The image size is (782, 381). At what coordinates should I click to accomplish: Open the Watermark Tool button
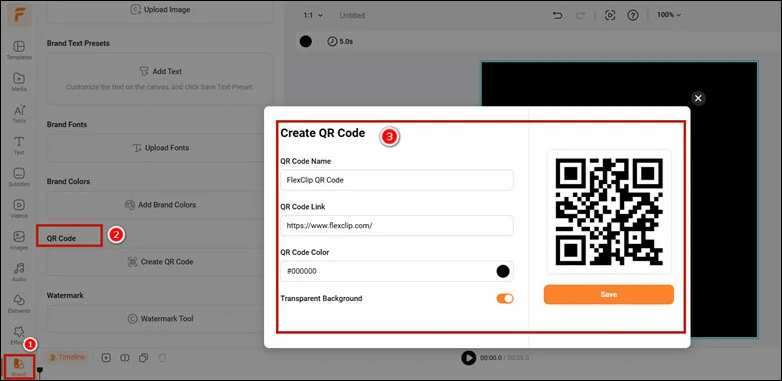[x=160, y=319]
